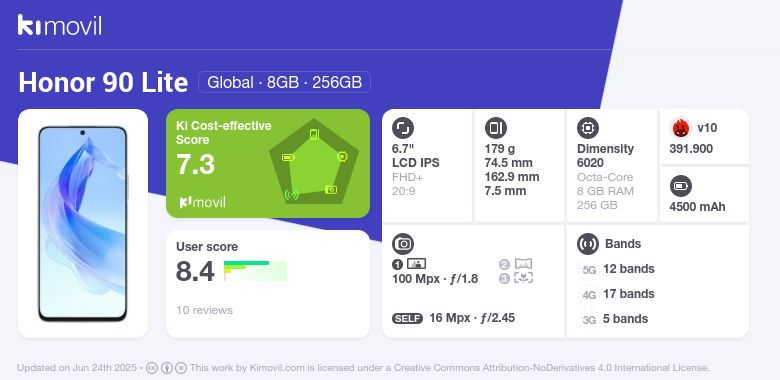Viewport: 780px width, 380px height.
Task: Select the Global 8GB 256GB variant badge
Action: pos(285,82)
